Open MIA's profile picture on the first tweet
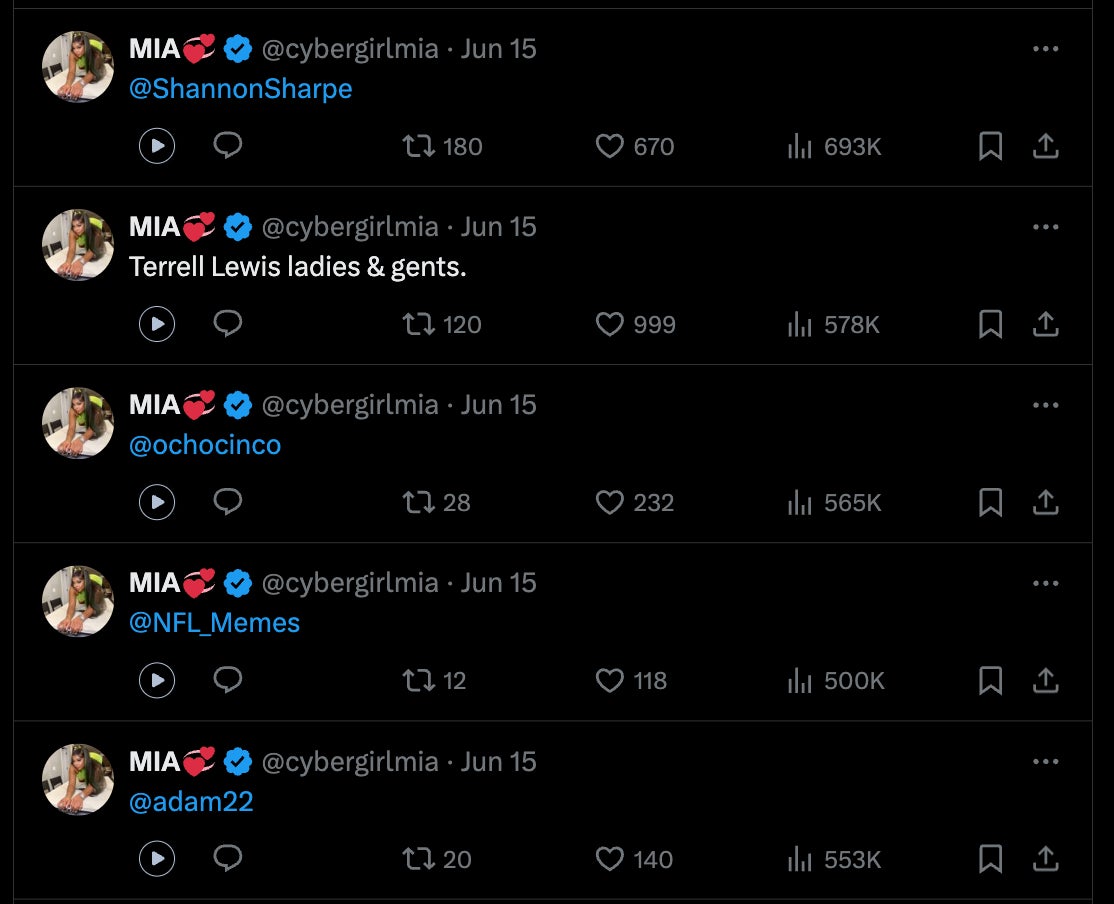 tap(78, 67)
